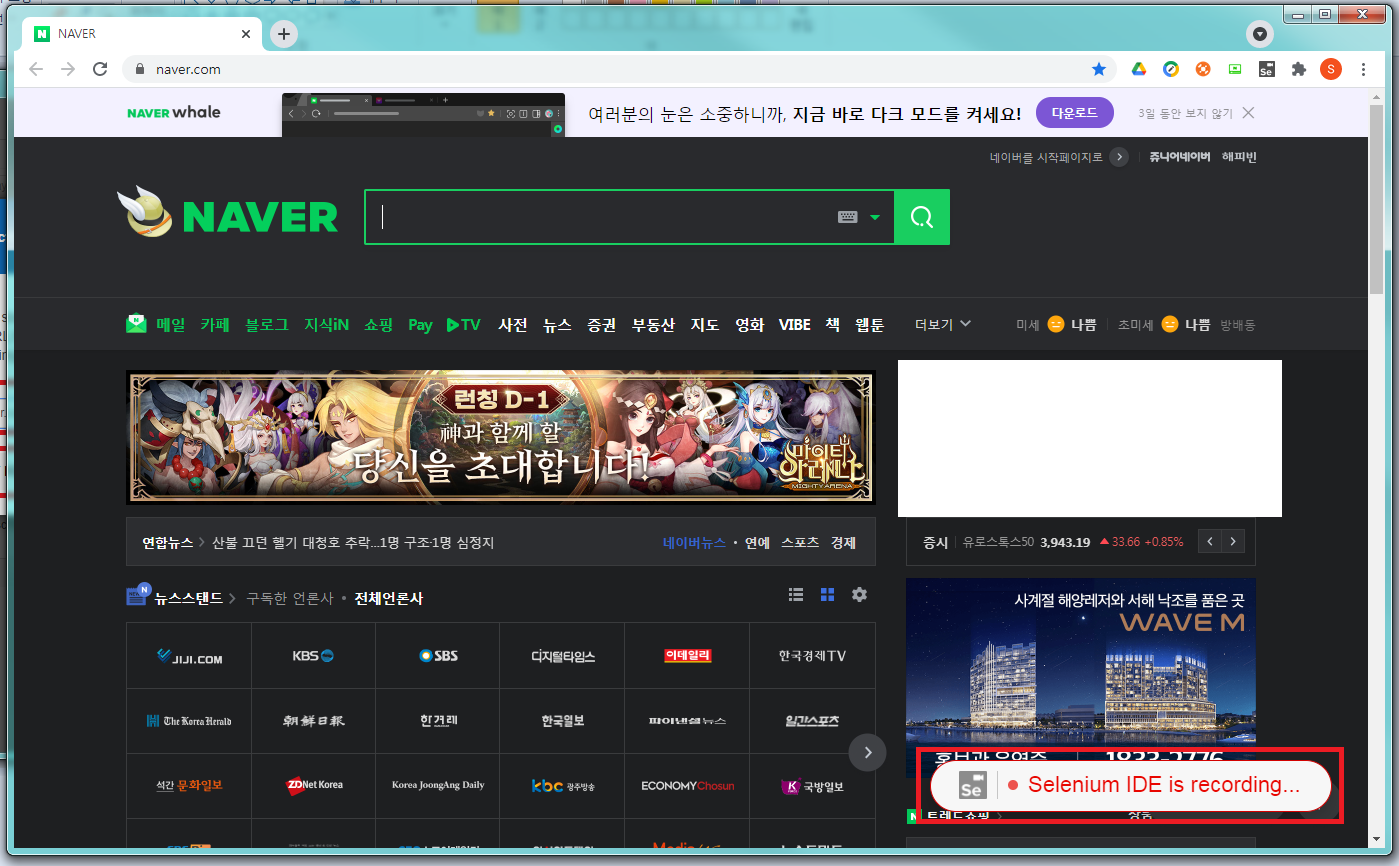The image size is (1399, 866).
Task: Click the bookmark star in the address bar
Action: 1099,69
